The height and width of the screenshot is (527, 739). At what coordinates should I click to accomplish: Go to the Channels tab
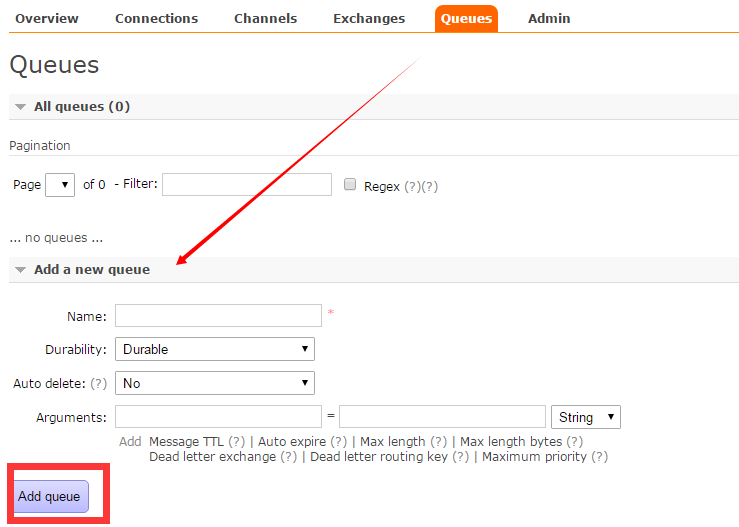pyautogui.click(x=265, y=18)
